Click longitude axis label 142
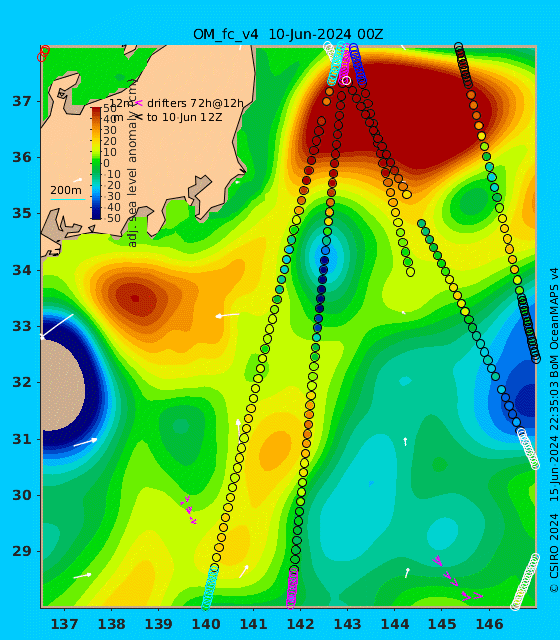Viewport: 560px width, 640px height. [x=300, y=624]
